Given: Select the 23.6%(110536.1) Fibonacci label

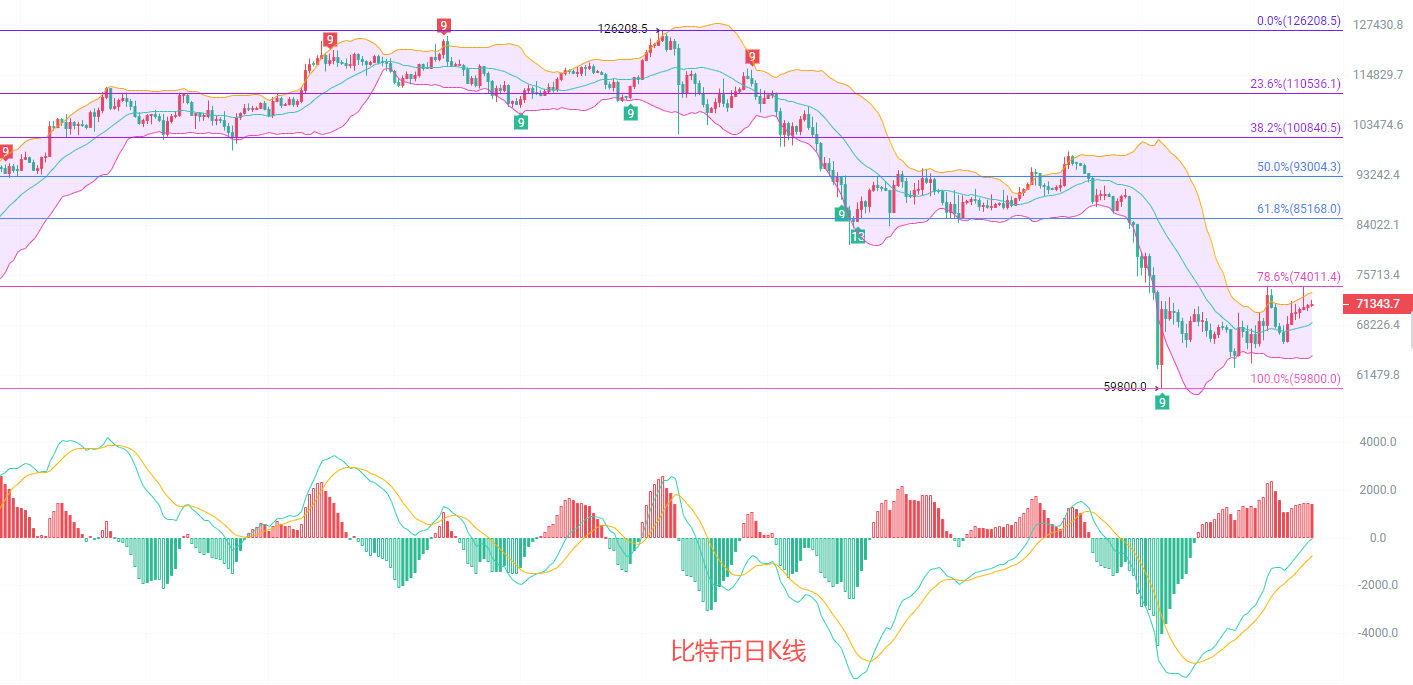Looking at the screenshot, I should (1295, 84).
